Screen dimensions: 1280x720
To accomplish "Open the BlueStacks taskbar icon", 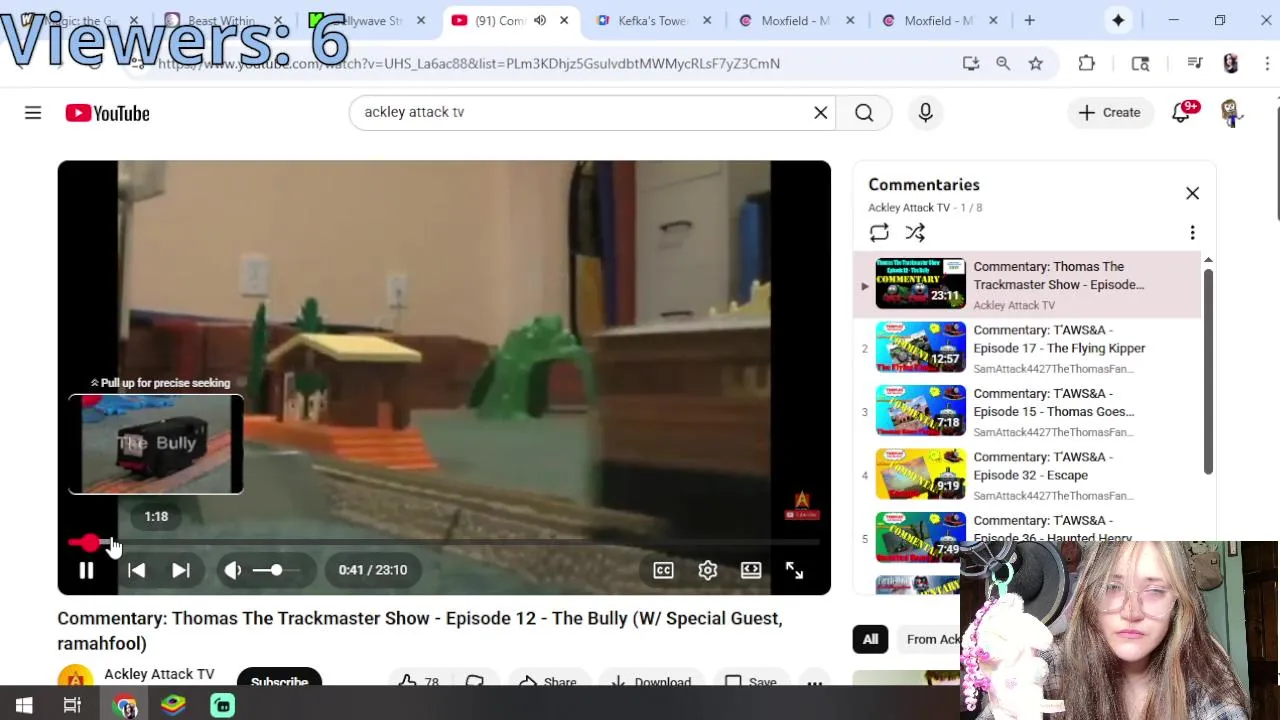I will [174, 706].
